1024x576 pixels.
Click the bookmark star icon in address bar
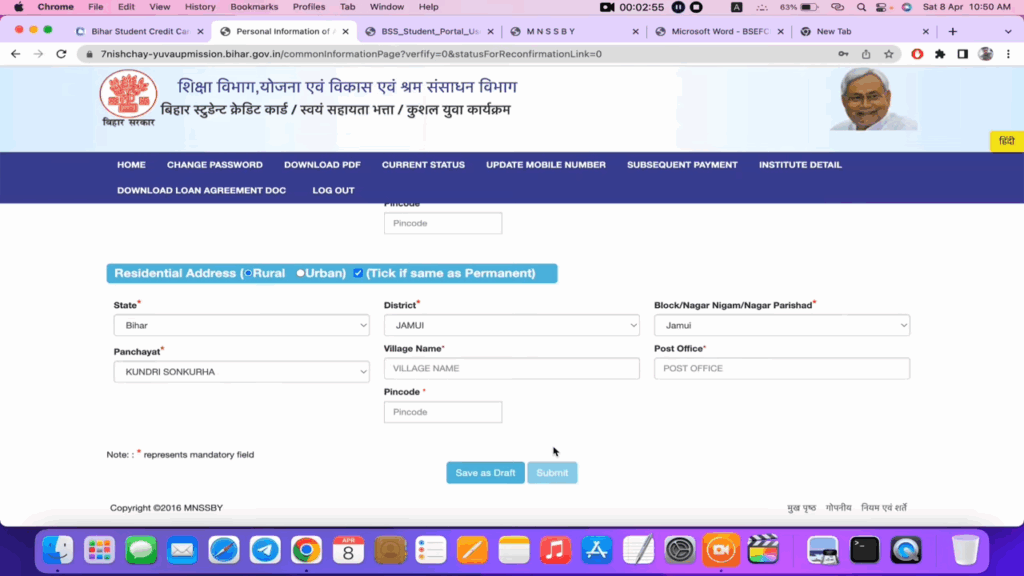pyautogui.click(x=888, y=54)
